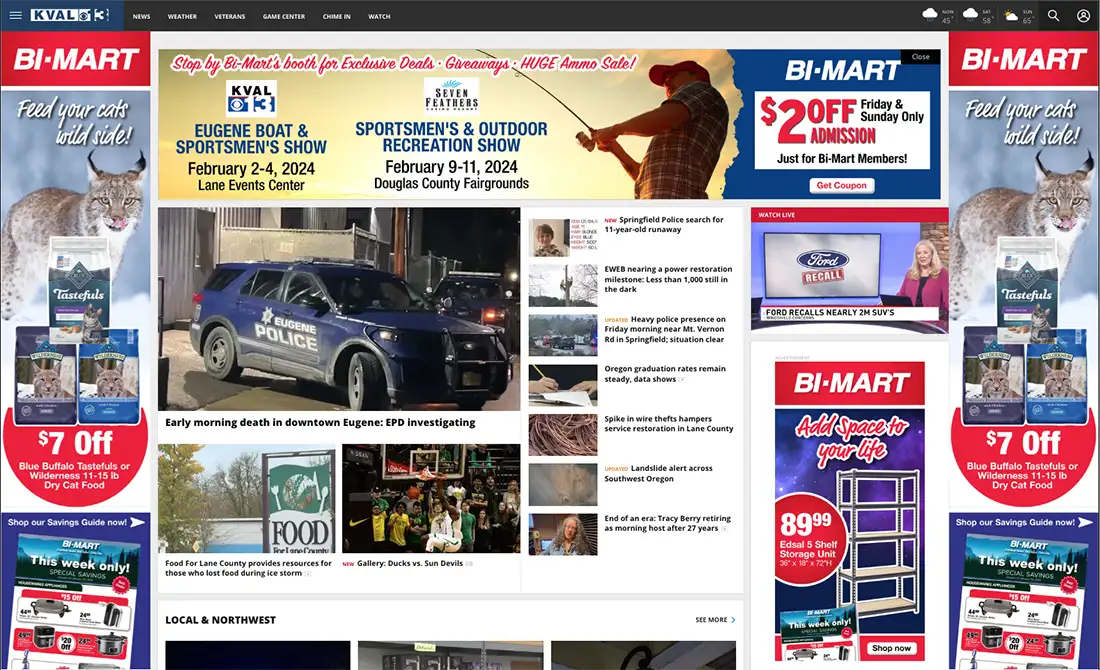Open the copper wire thumbnail

pyautogui.click(x=563, y=435)
